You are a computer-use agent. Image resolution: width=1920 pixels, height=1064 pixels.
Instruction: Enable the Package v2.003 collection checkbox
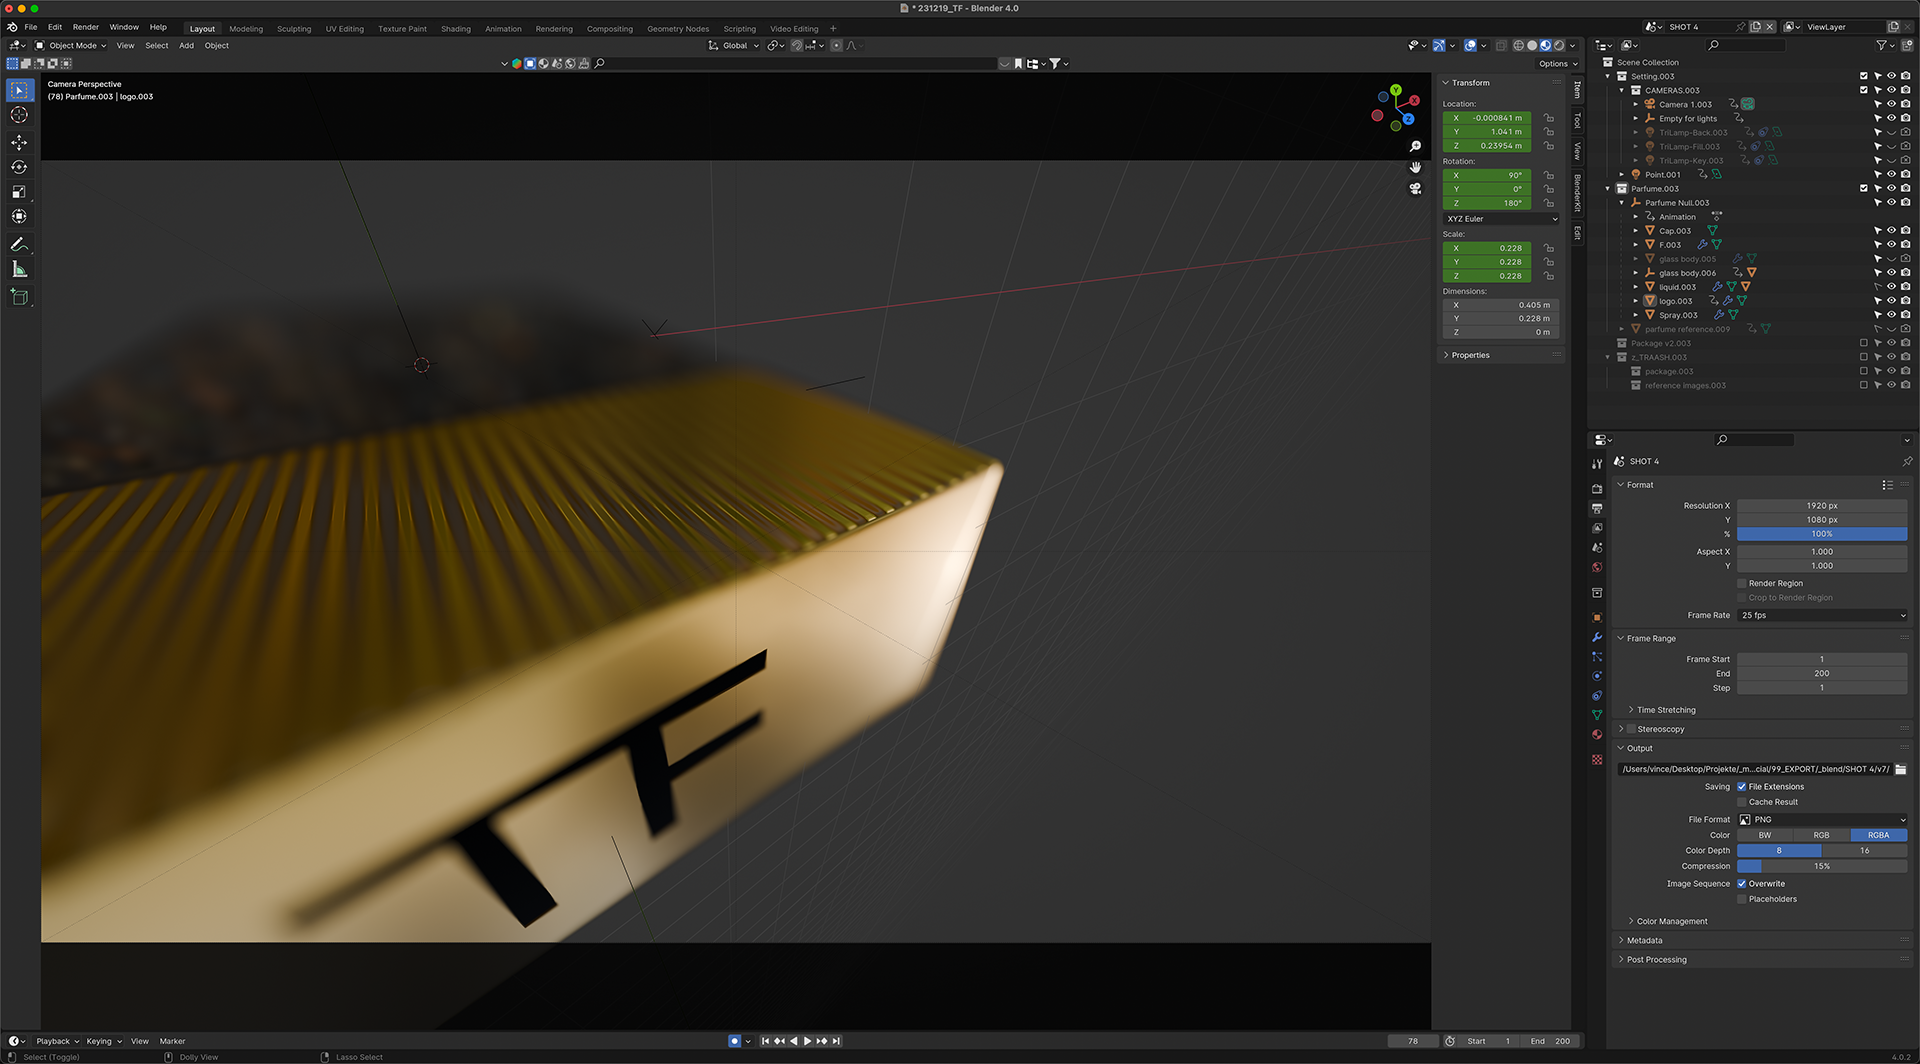click(x=1863, y=343)
